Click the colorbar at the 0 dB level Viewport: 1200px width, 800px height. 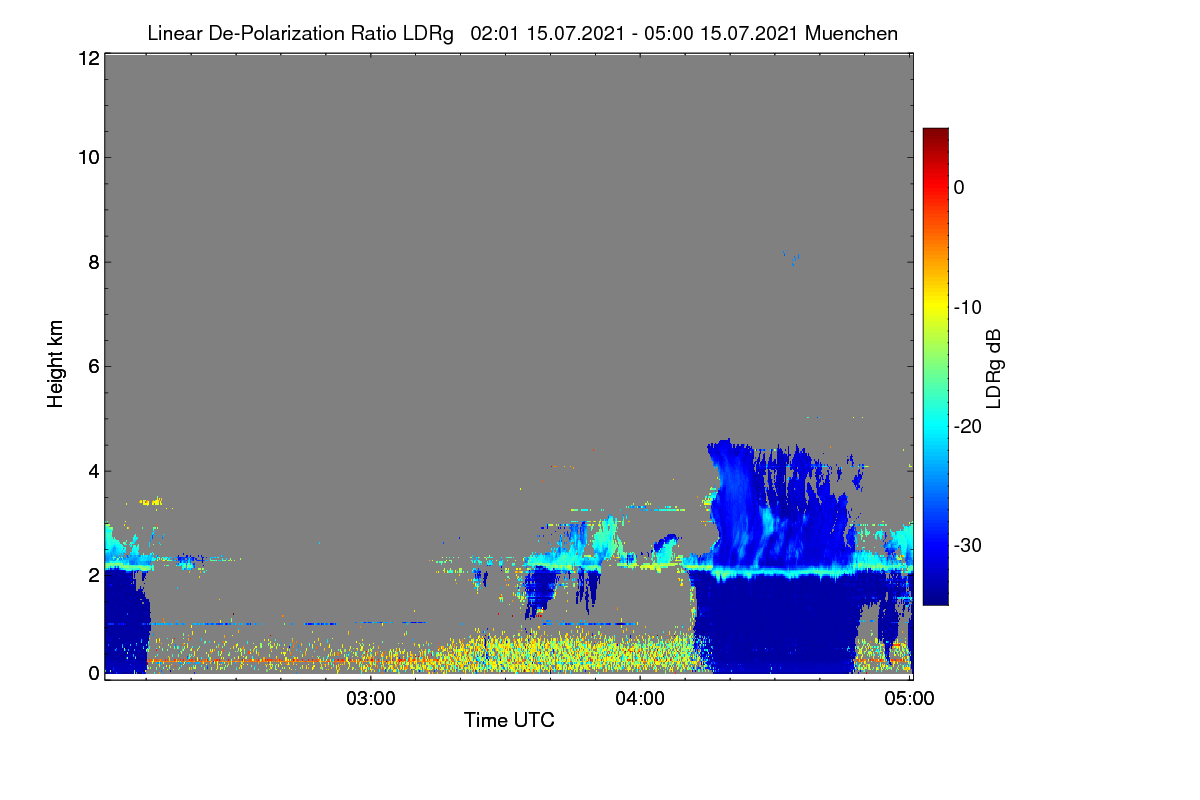[x=935, y=187]
